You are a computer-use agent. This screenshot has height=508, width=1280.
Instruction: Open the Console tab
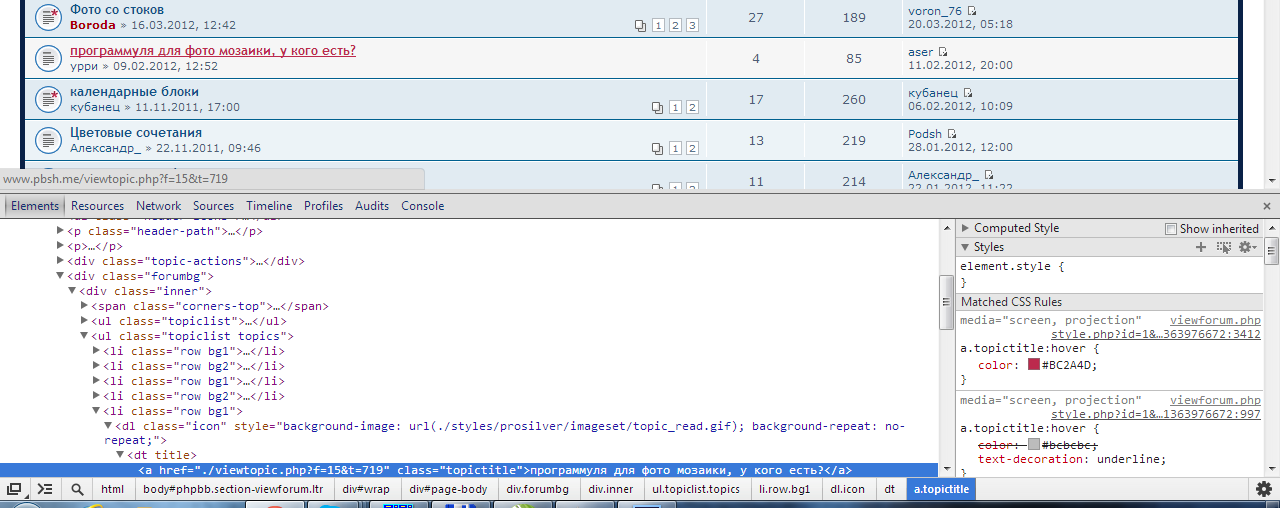(422, 206)
